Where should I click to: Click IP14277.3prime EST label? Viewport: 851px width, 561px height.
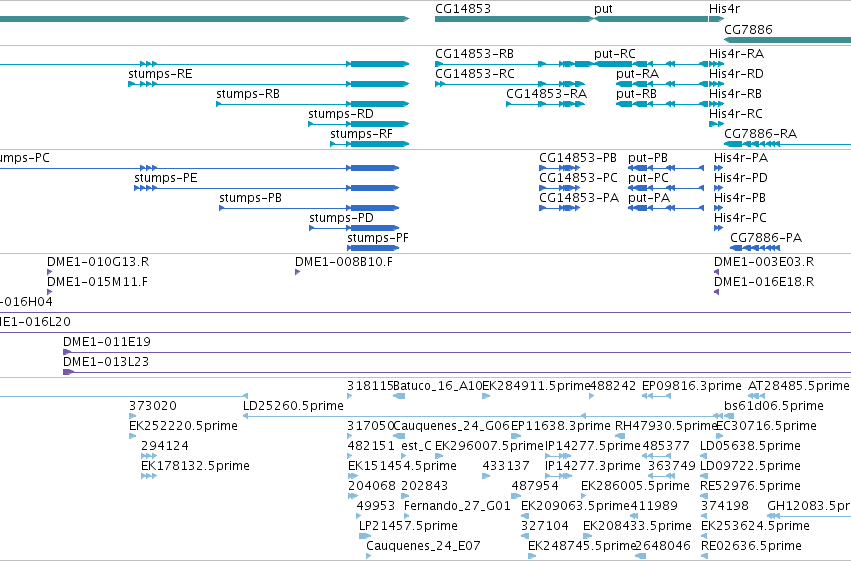coord(593,466)
